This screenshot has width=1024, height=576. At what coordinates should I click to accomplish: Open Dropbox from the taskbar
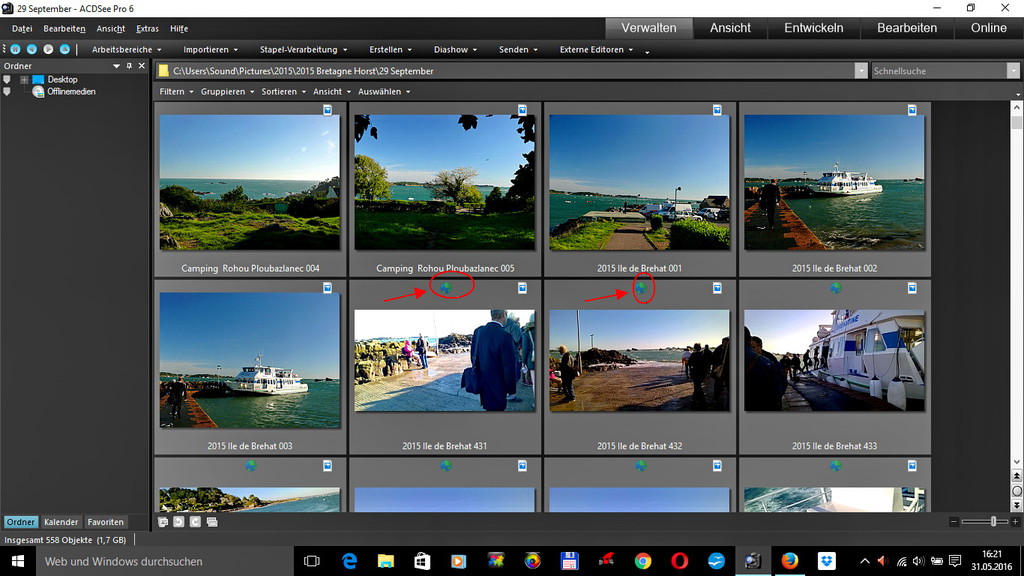(826, 561)
